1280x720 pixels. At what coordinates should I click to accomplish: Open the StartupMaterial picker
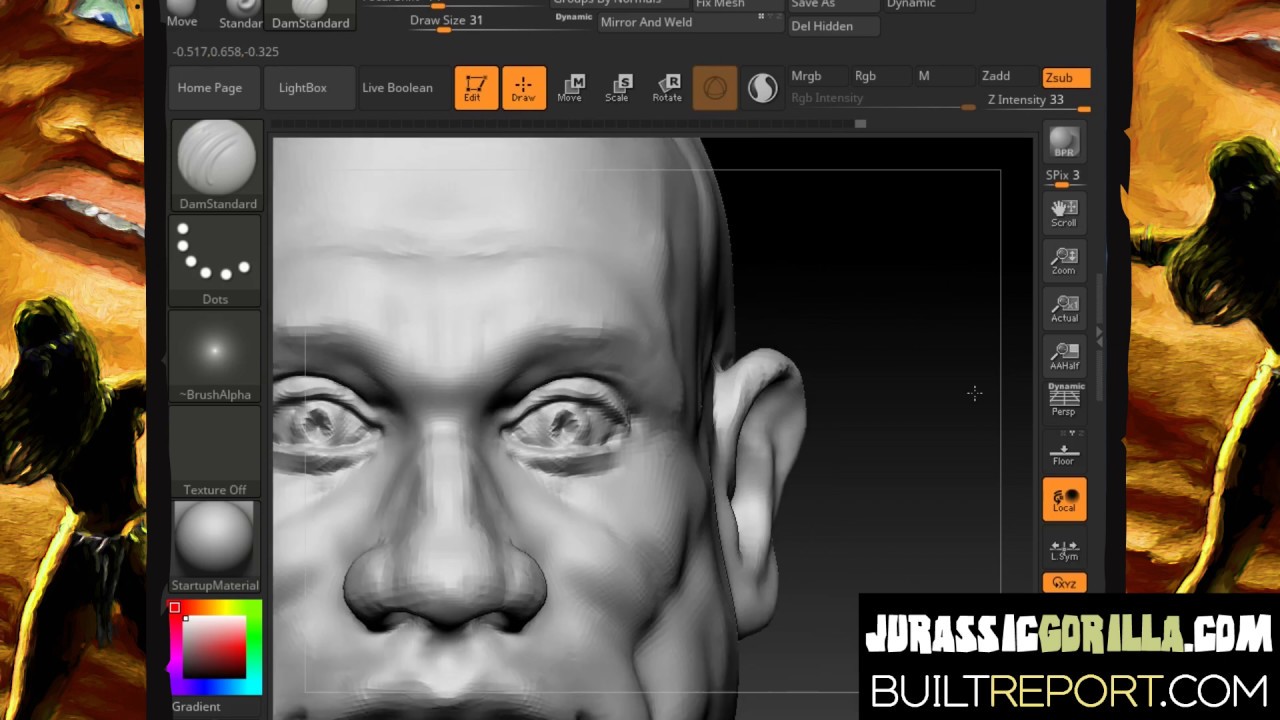(215, 547)
